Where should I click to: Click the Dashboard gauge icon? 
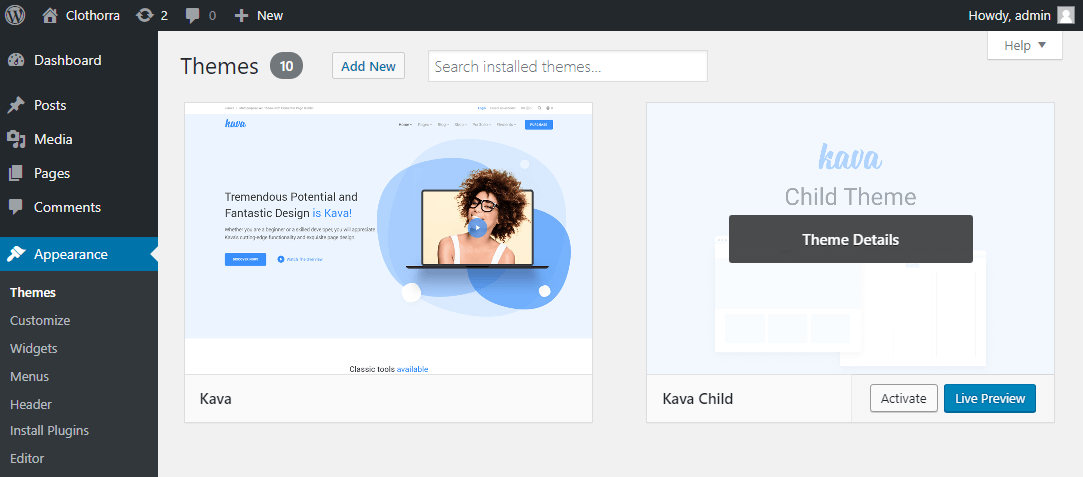16,60
